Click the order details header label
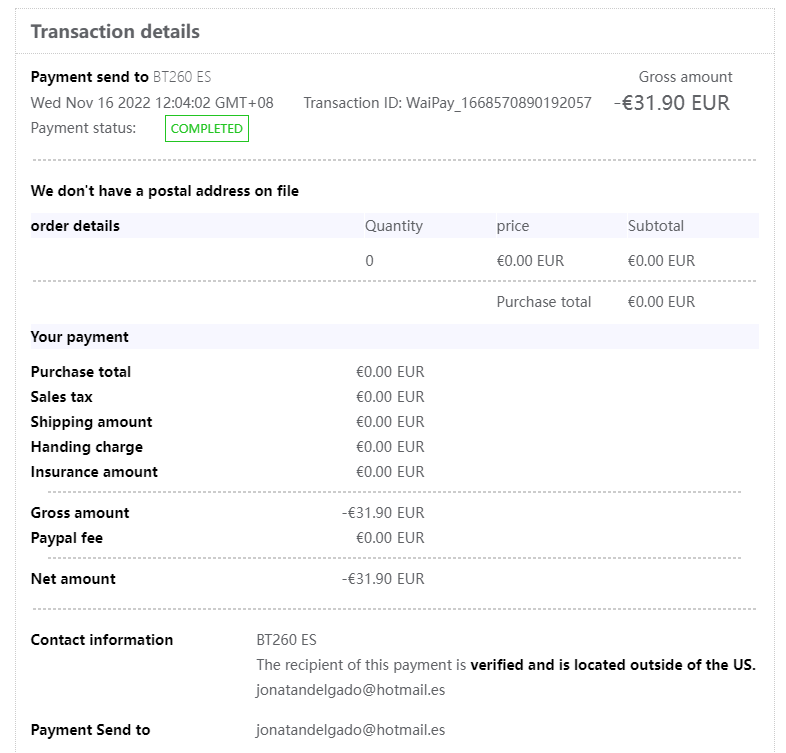The image size is (786, 753). (x=75, y=226)
